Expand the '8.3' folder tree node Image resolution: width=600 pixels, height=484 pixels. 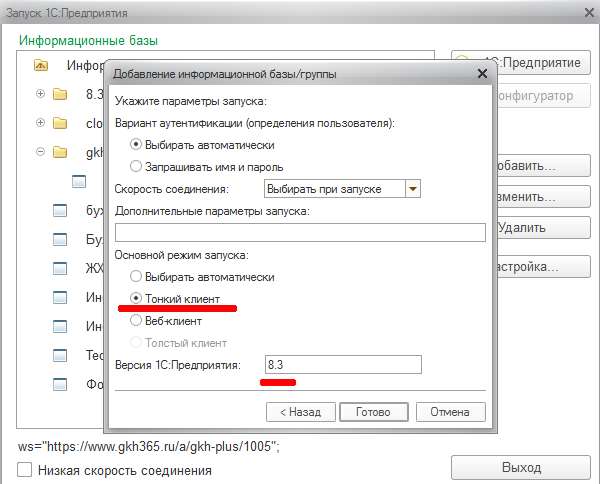40,94
